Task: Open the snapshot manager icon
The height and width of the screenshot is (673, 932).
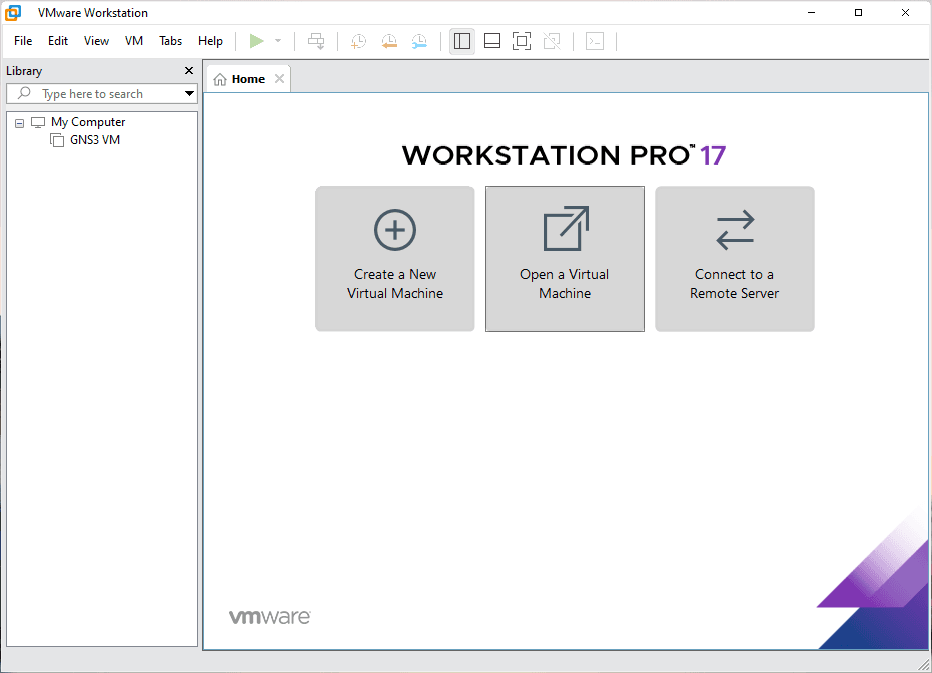Action: point(419,41)
